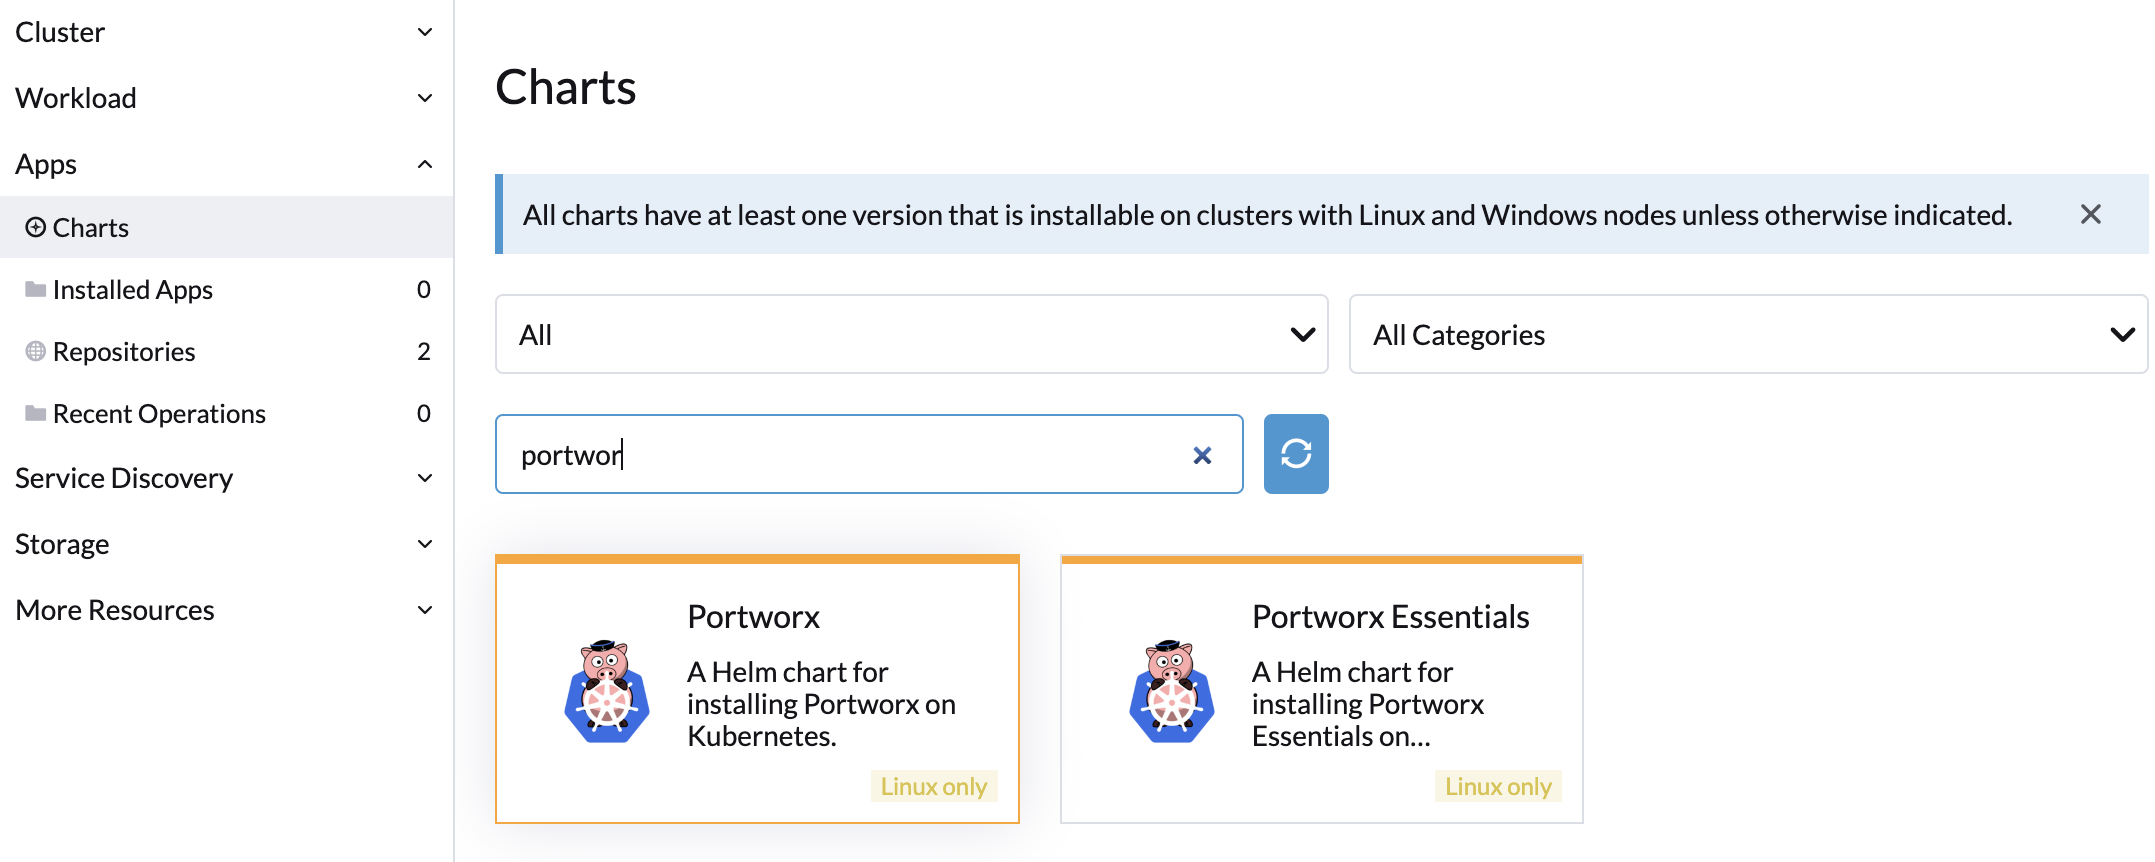Click the Repositories count 2
The image size is (2155, 862).
click(424, 351)
